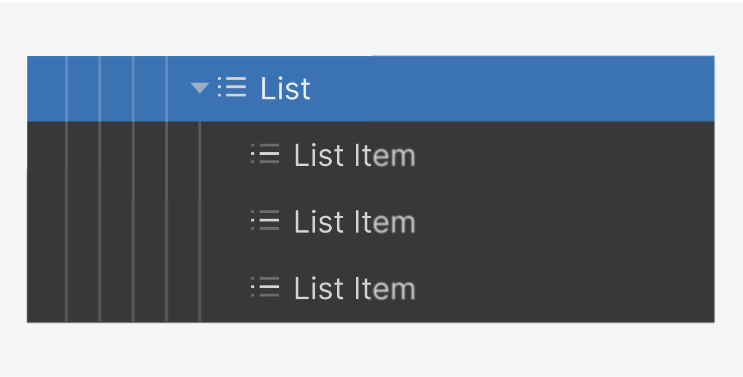Click the bulleted-list icon beside the List label

pos(232,88)
